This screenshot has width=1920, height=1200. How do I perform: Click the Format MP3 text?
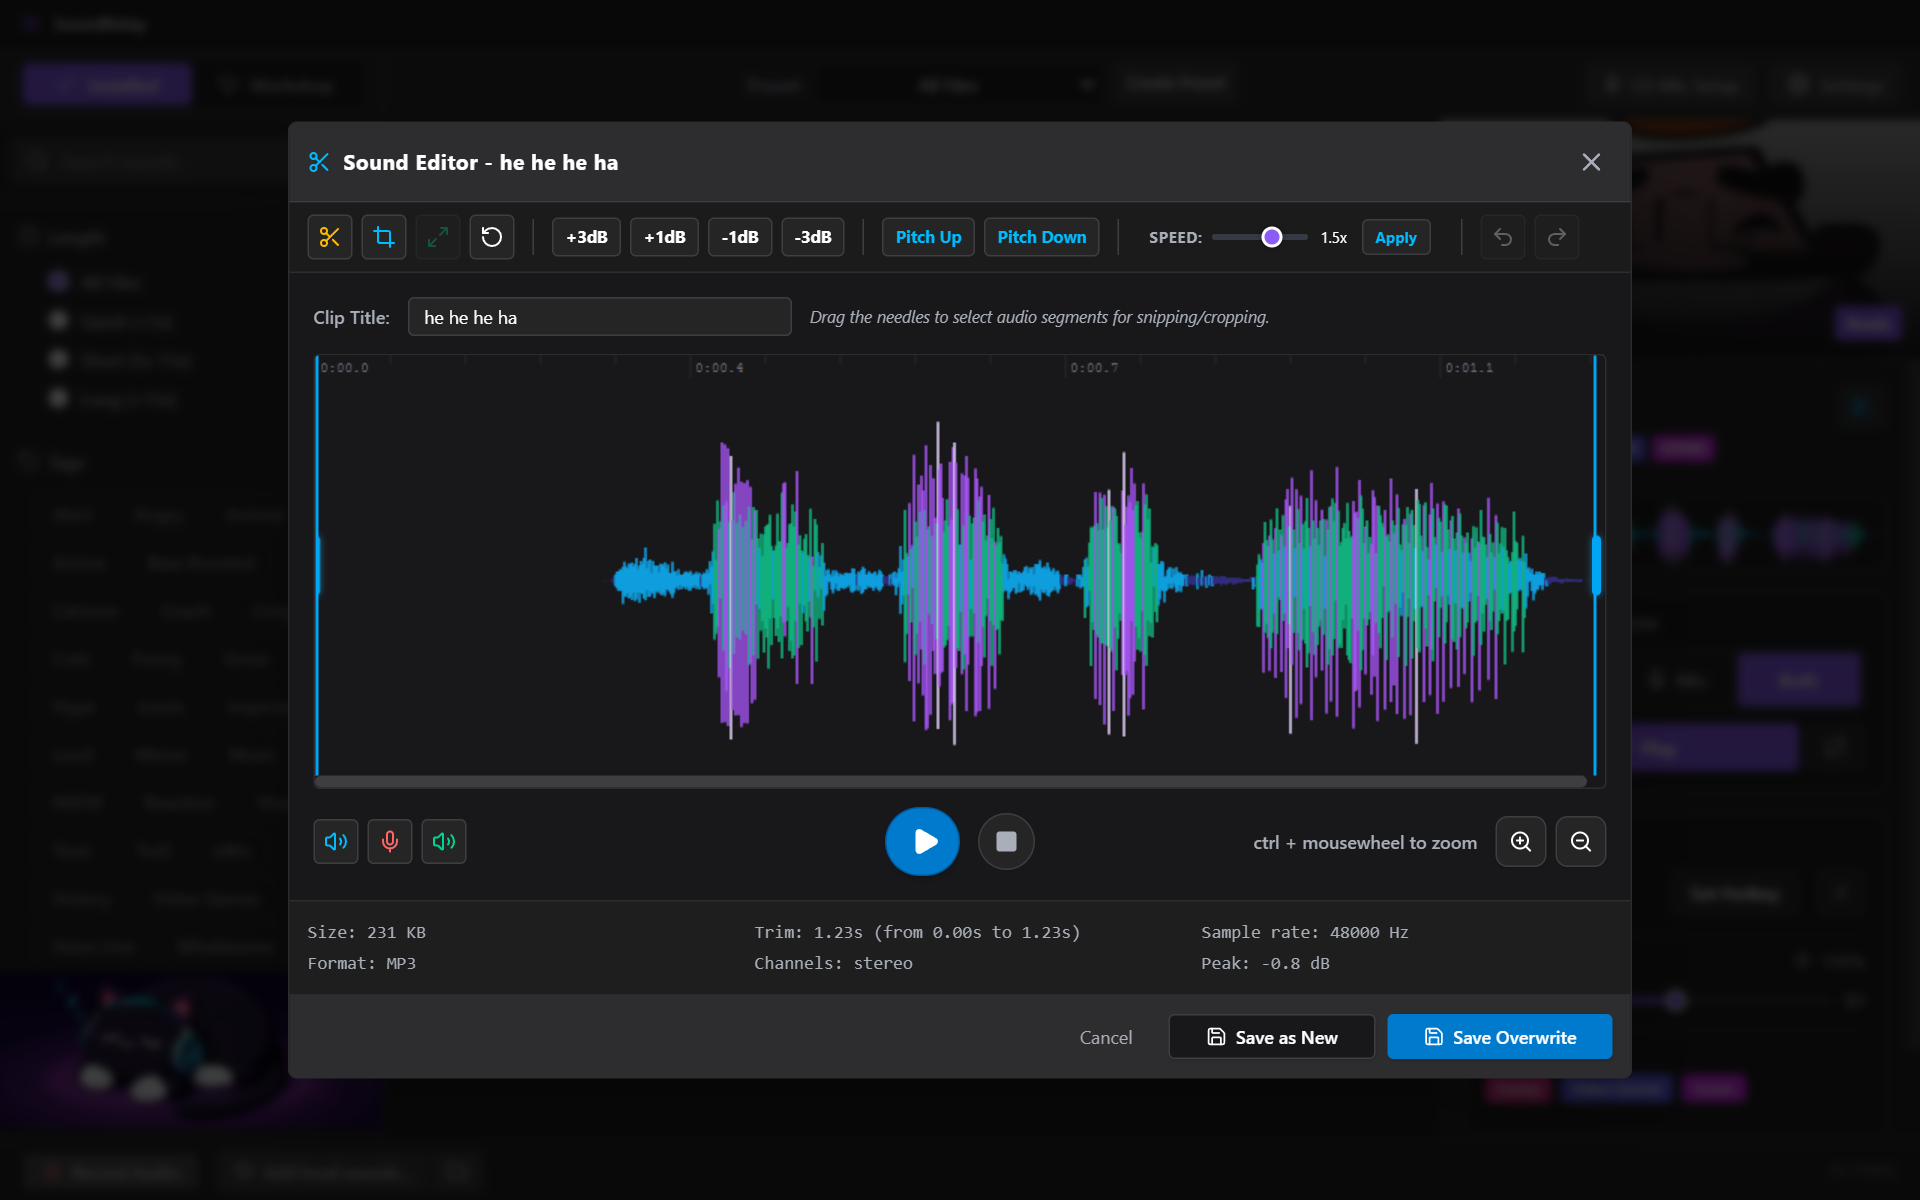pos(361,963)
